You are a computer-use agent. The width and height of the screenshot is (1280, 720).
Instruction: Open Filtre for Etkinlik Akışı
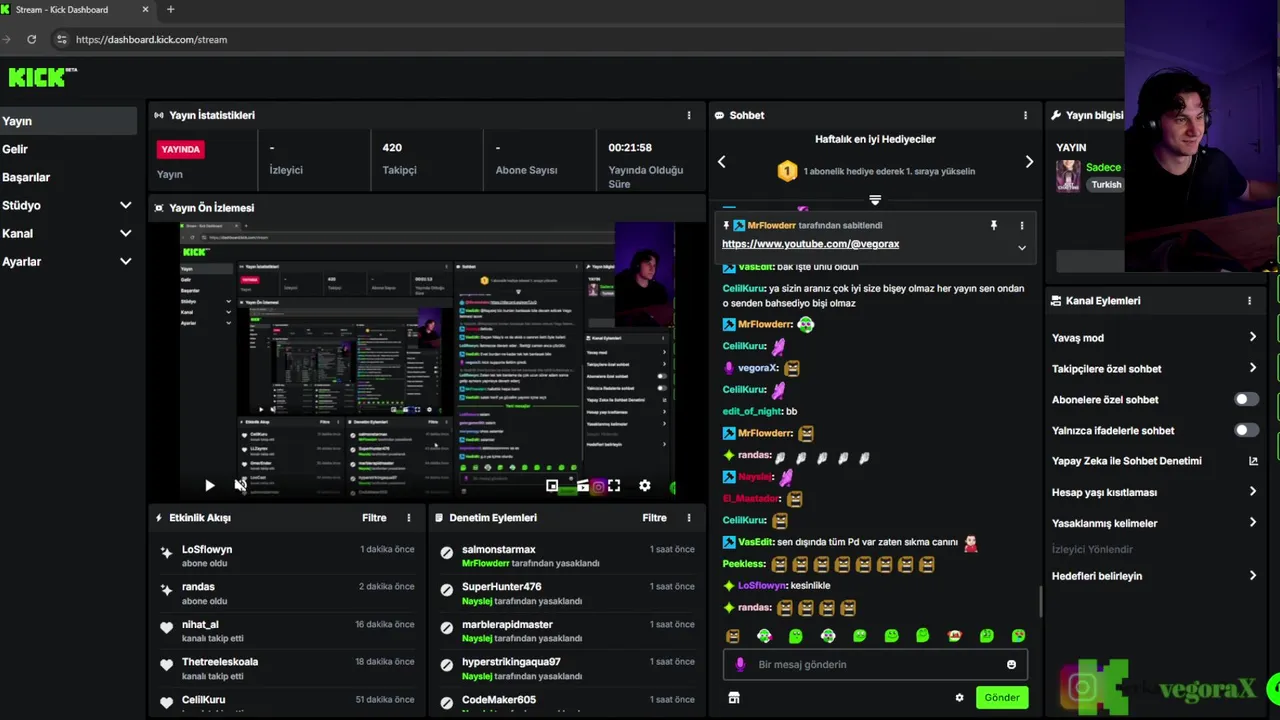click(x=374, y=518)
